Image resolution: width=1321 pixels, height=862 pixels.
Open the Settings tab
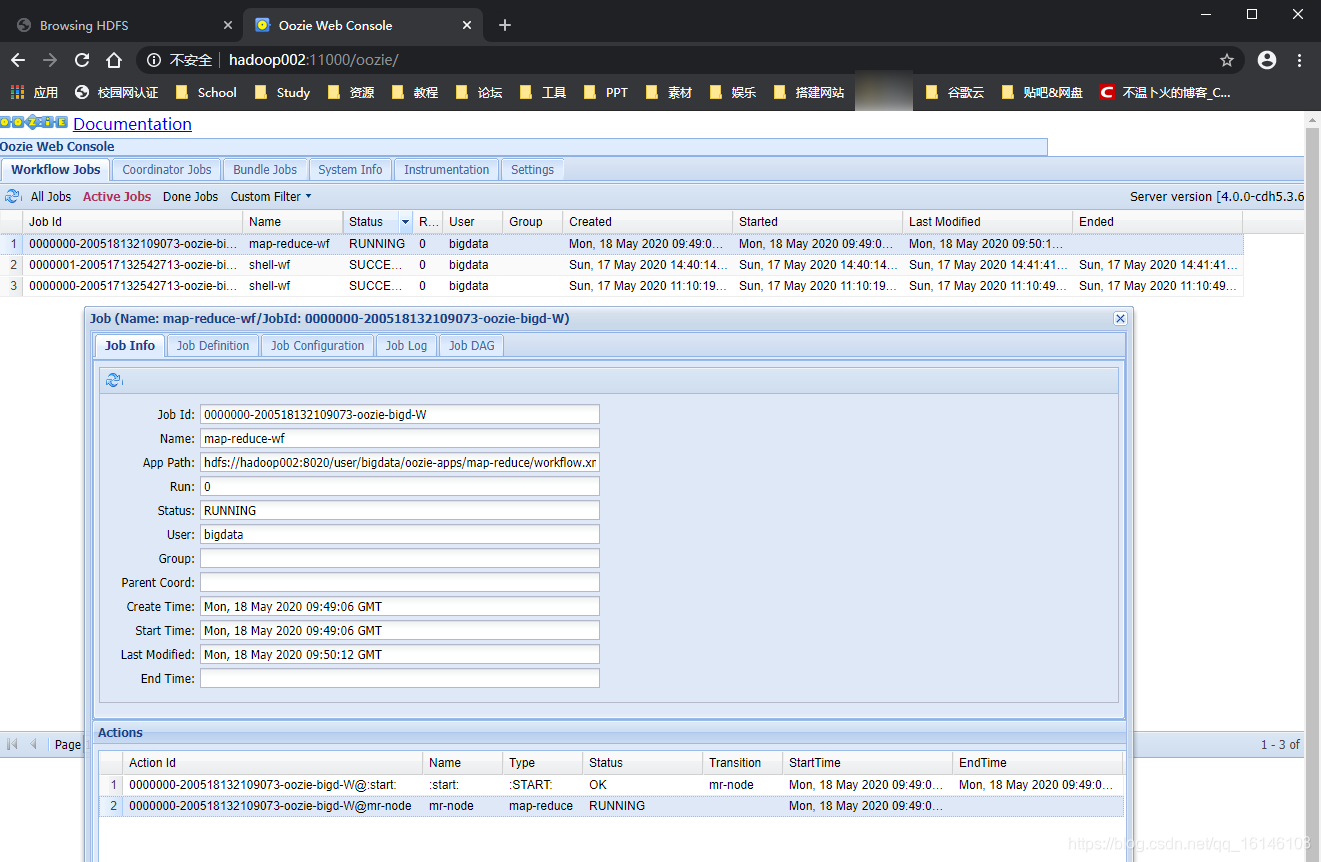tap(532, 169)
